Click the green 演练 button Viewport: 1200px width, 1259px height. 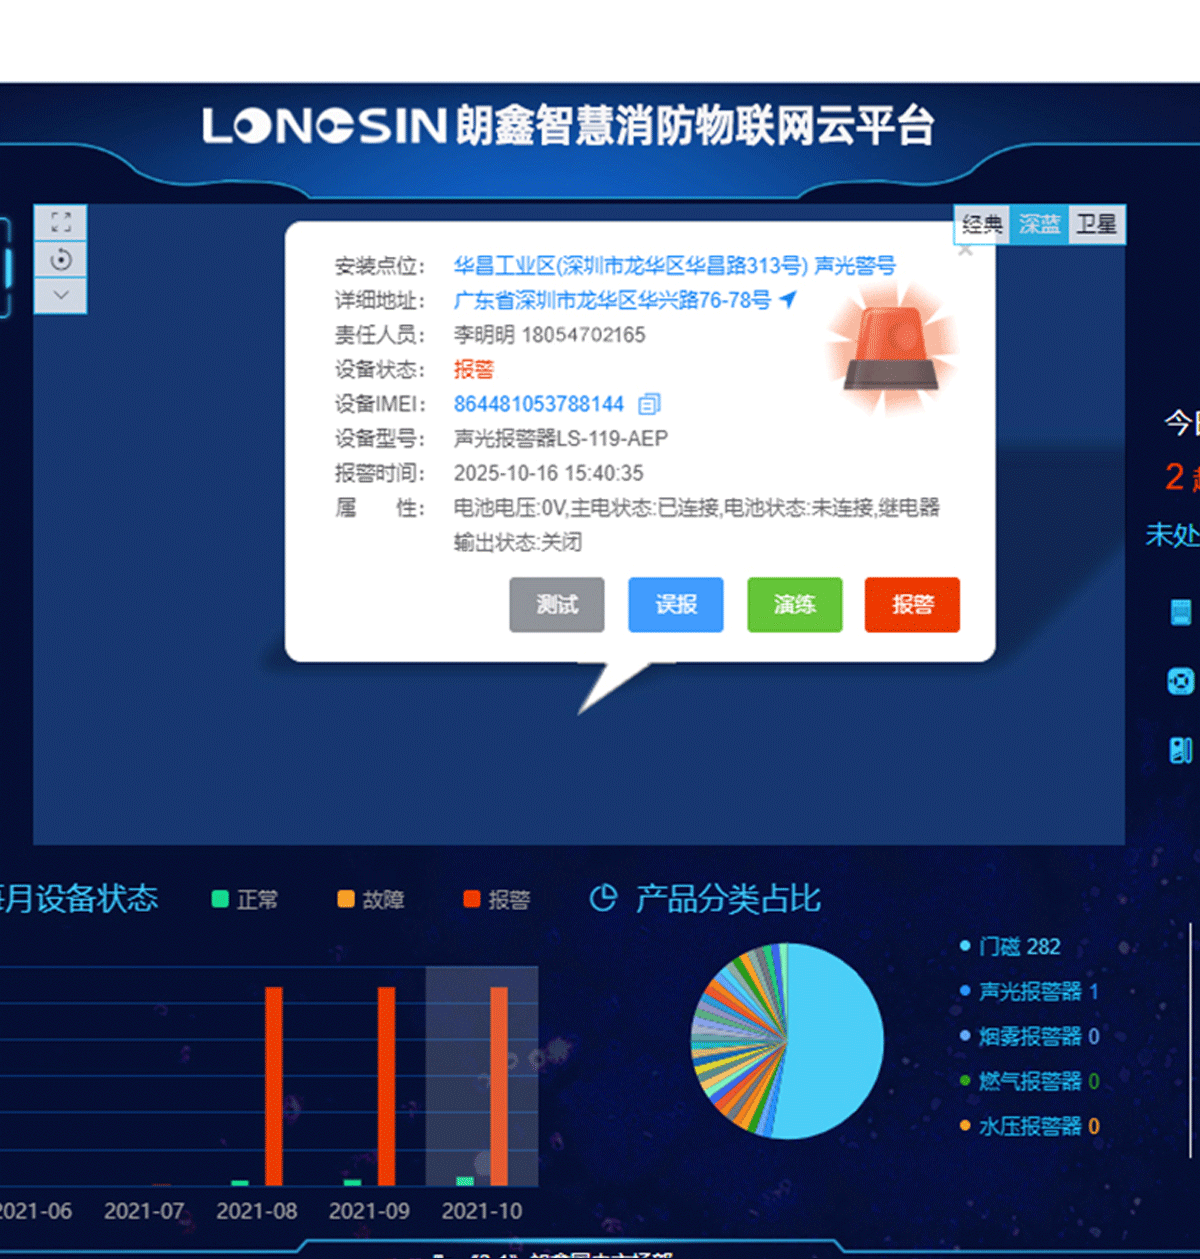[x=794, y=604]
